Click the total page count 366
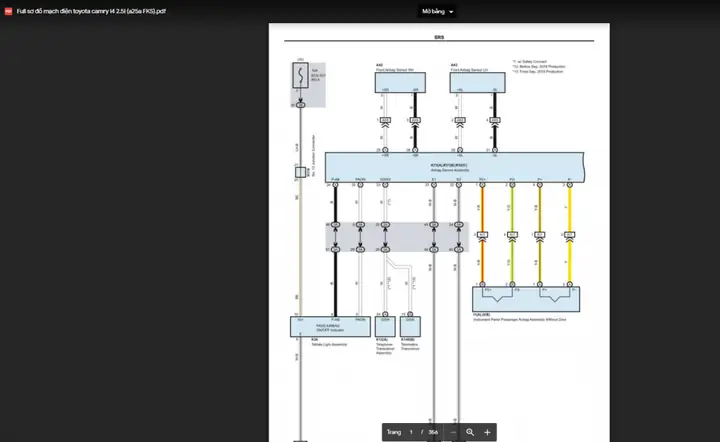Image resolution: width=720 pixels, height=442 pixels. point(433,432)
